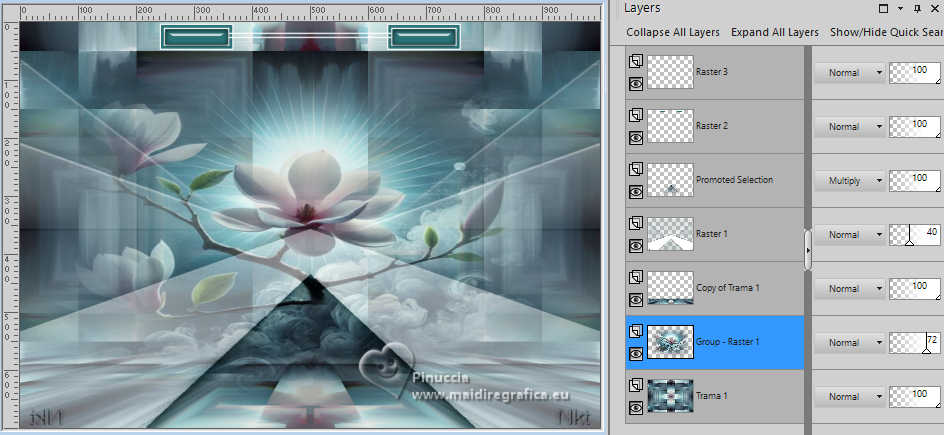Screen dimensions: 944x435
Task: Click the Copy of Trama 1 layer type icon
Action: tap(636, 277)
